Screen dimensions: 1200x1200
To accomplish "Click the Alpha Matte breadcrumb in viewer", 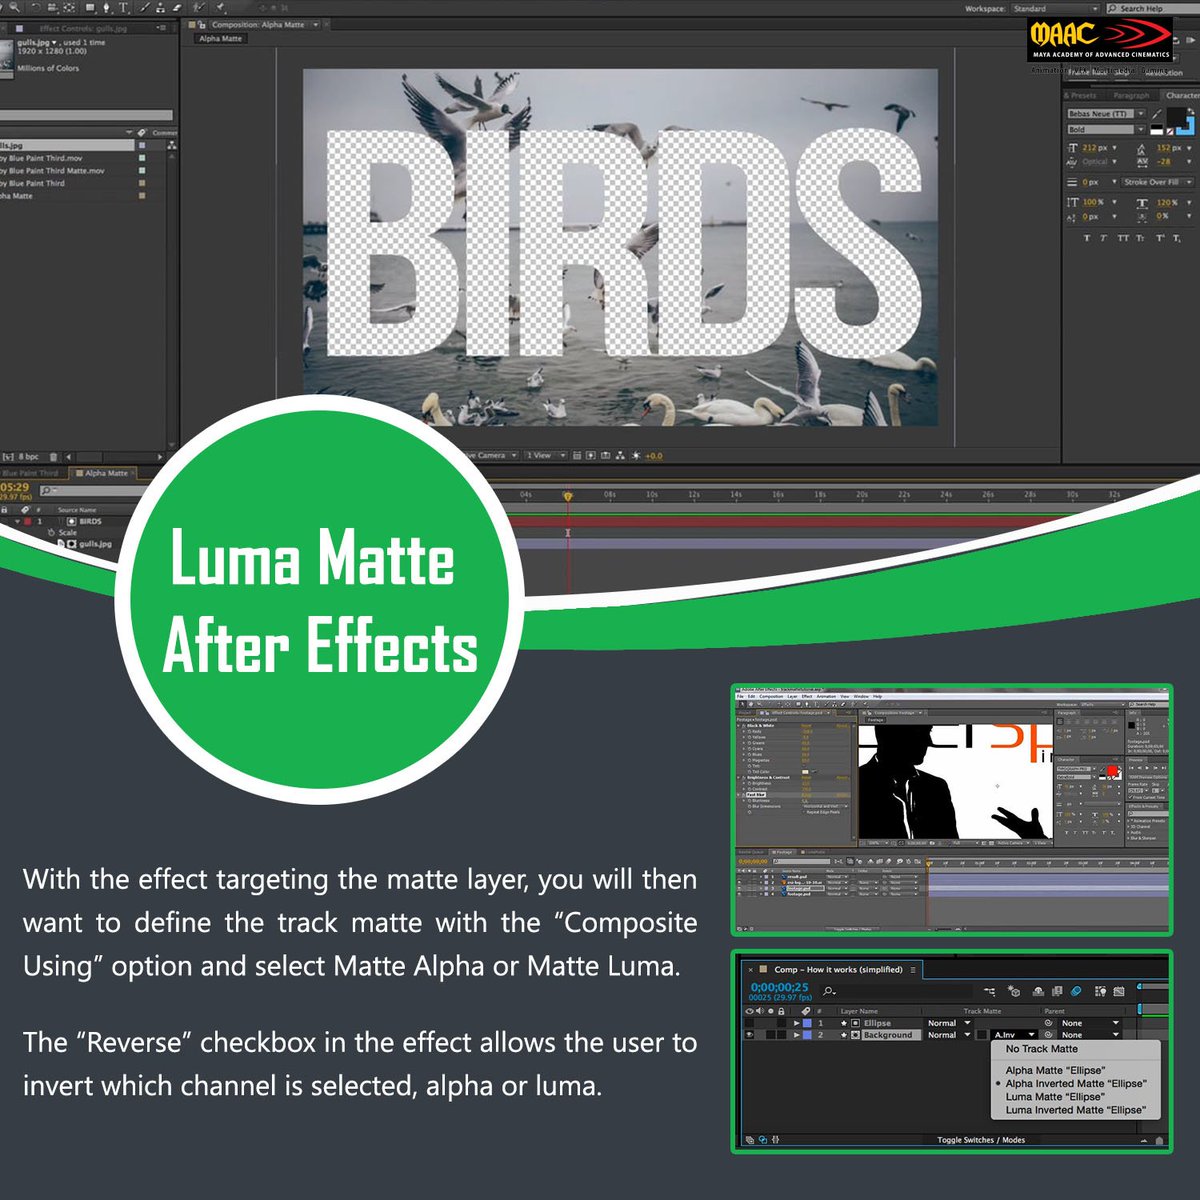I will (220, 38).
